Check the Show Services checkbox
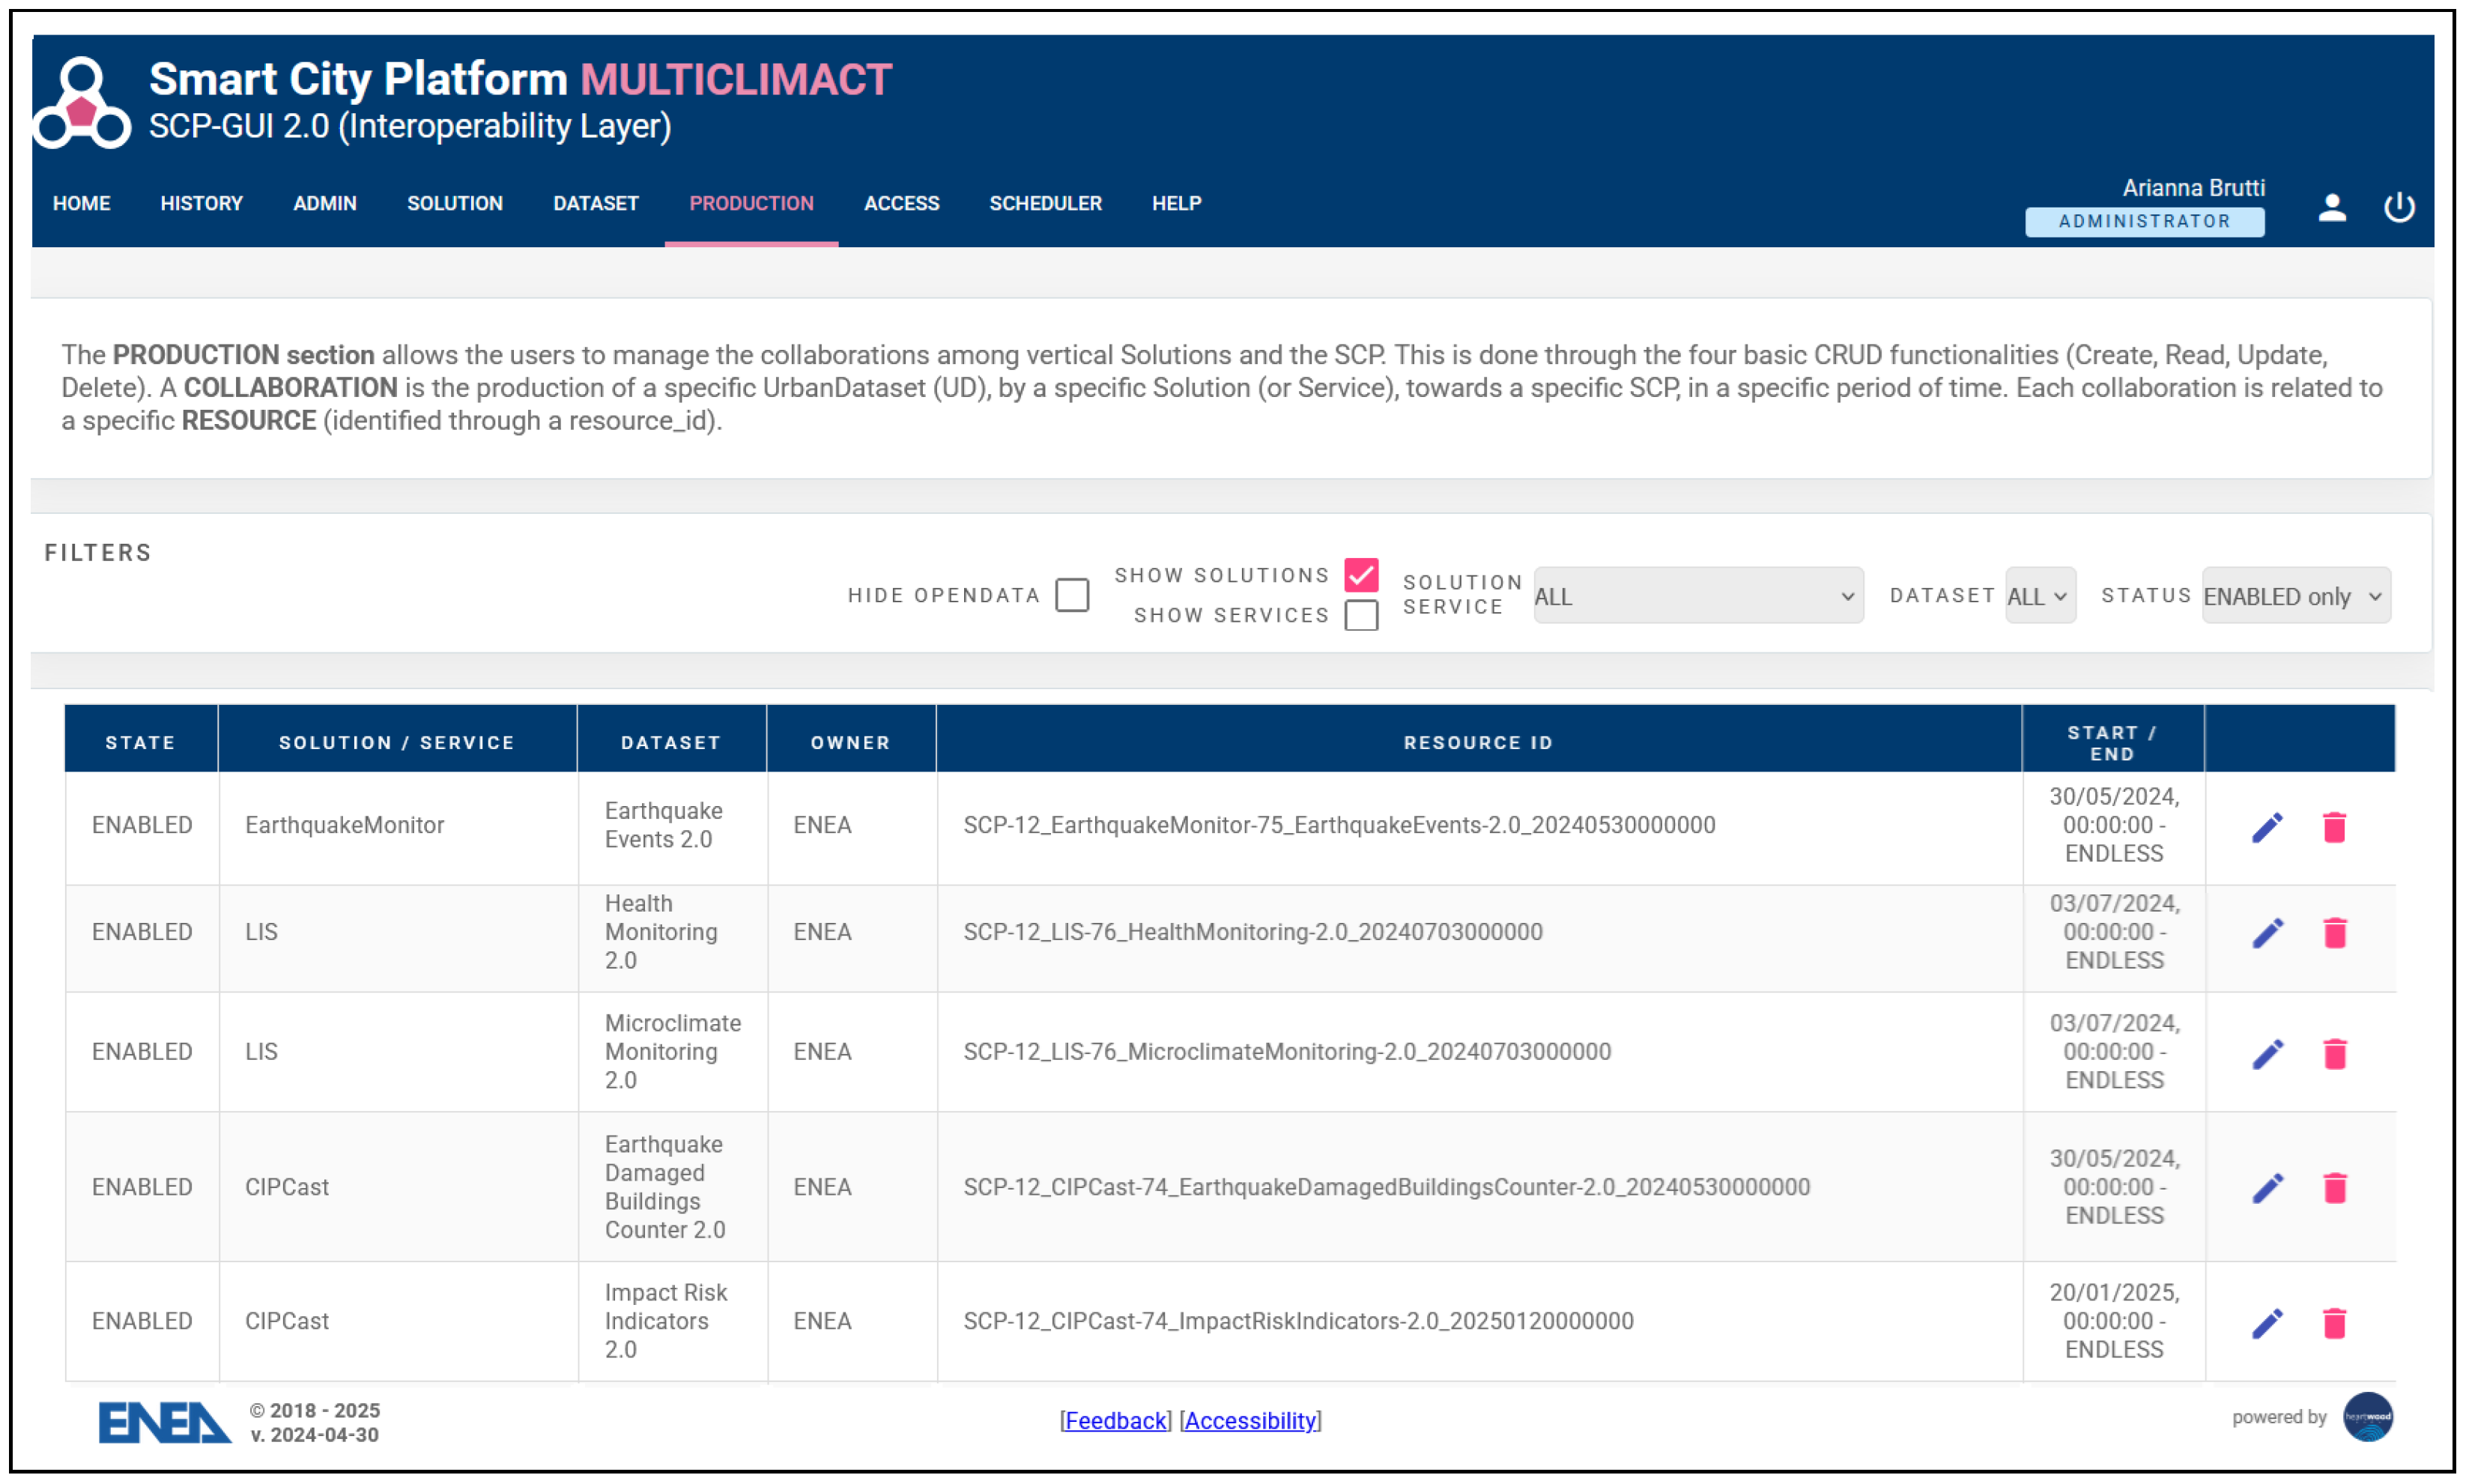 (1360, 615)
